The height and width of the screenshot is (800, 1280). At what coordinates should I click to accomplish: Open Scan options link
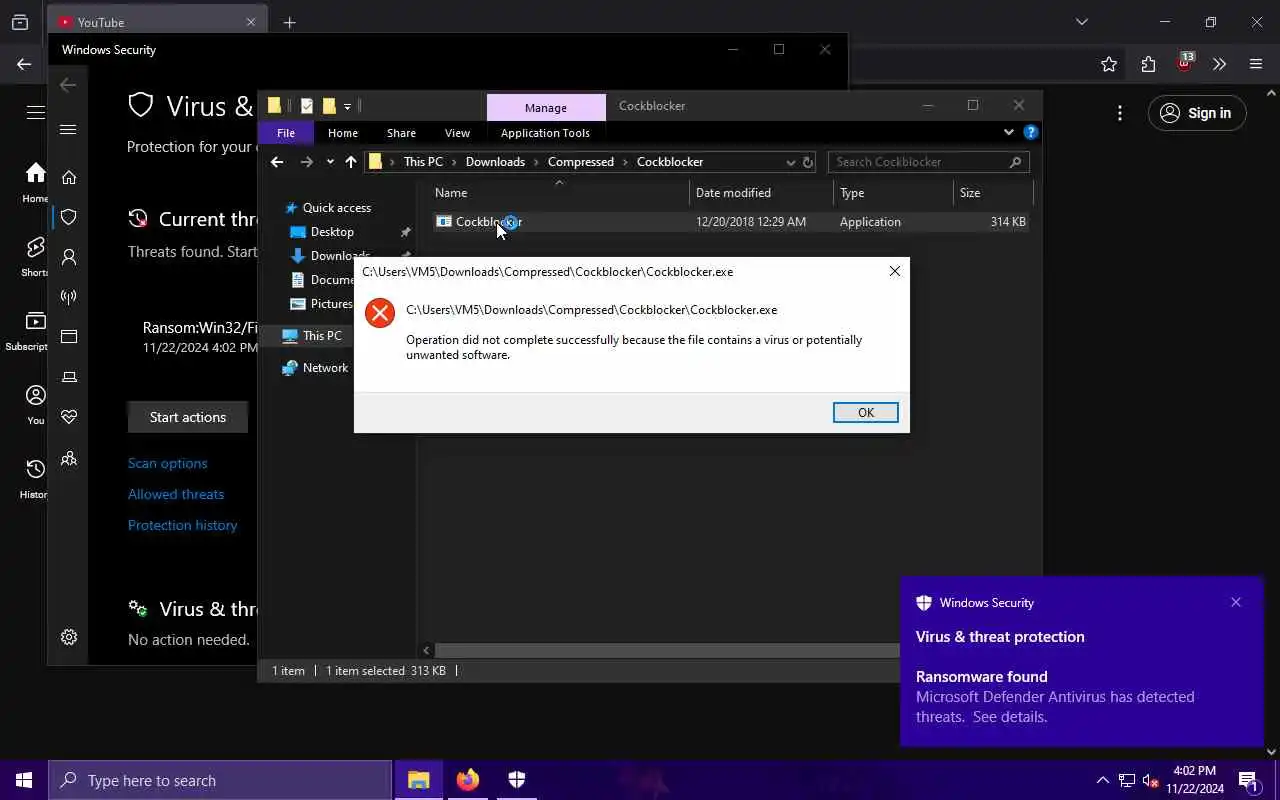(168, 463)
